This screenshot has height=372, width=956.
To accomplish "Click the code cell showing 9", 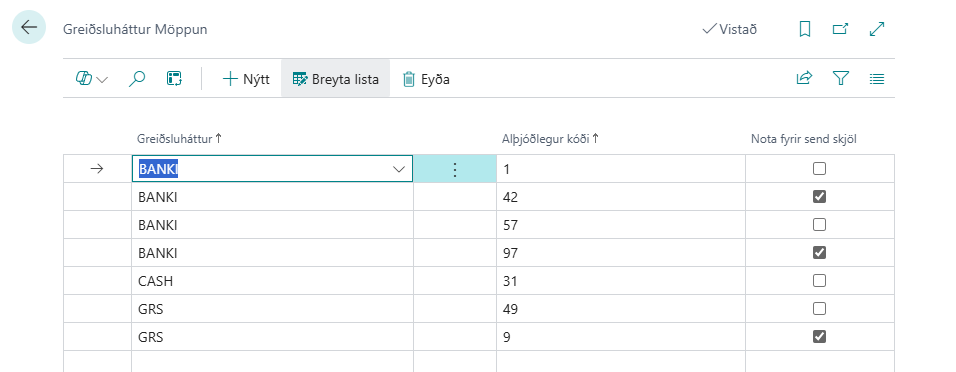I will pyautogui.click(x=621, y=337).
